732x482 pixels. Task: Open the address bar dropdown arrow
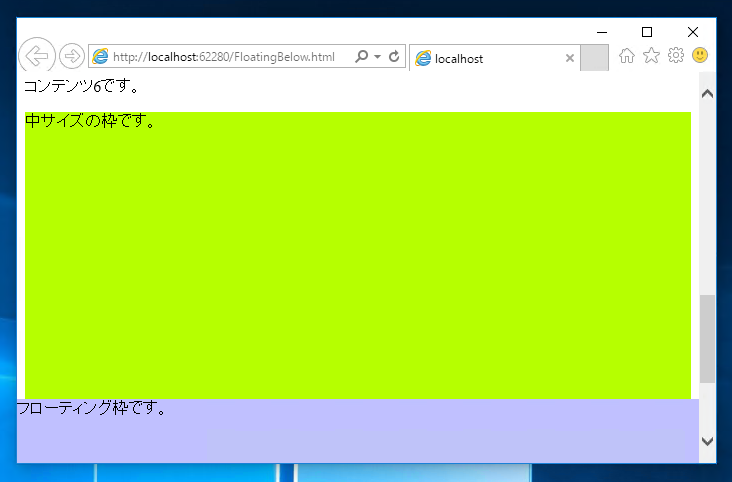[378, 57]
